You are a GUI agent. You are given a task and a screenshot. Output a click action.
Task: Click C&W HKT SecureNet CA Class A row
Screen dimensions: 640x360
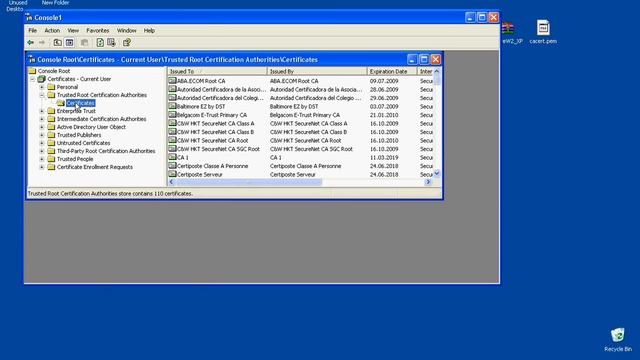coord(300,123)
